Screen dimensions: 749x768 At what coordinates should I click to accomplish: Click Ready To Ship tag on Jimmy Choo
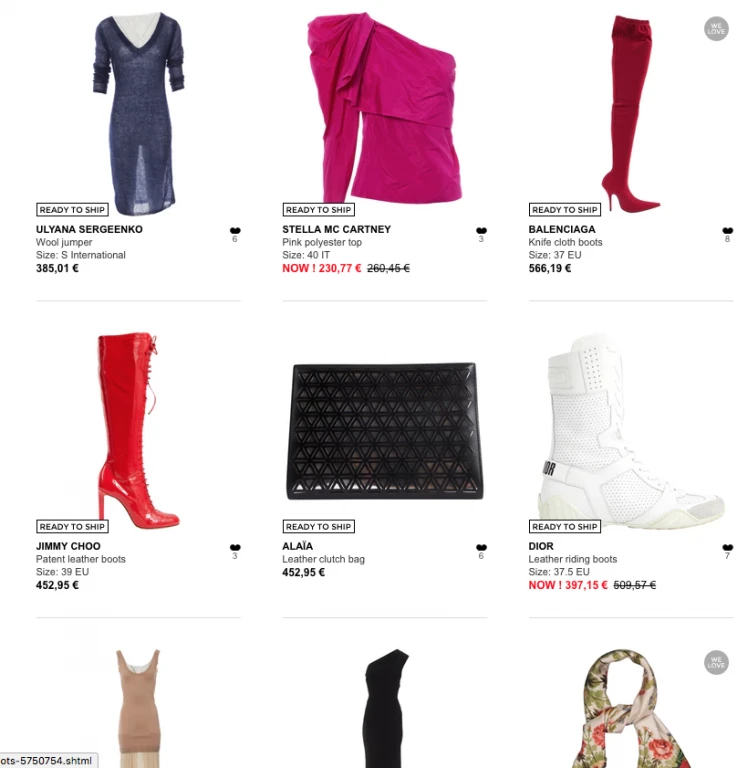72,527
